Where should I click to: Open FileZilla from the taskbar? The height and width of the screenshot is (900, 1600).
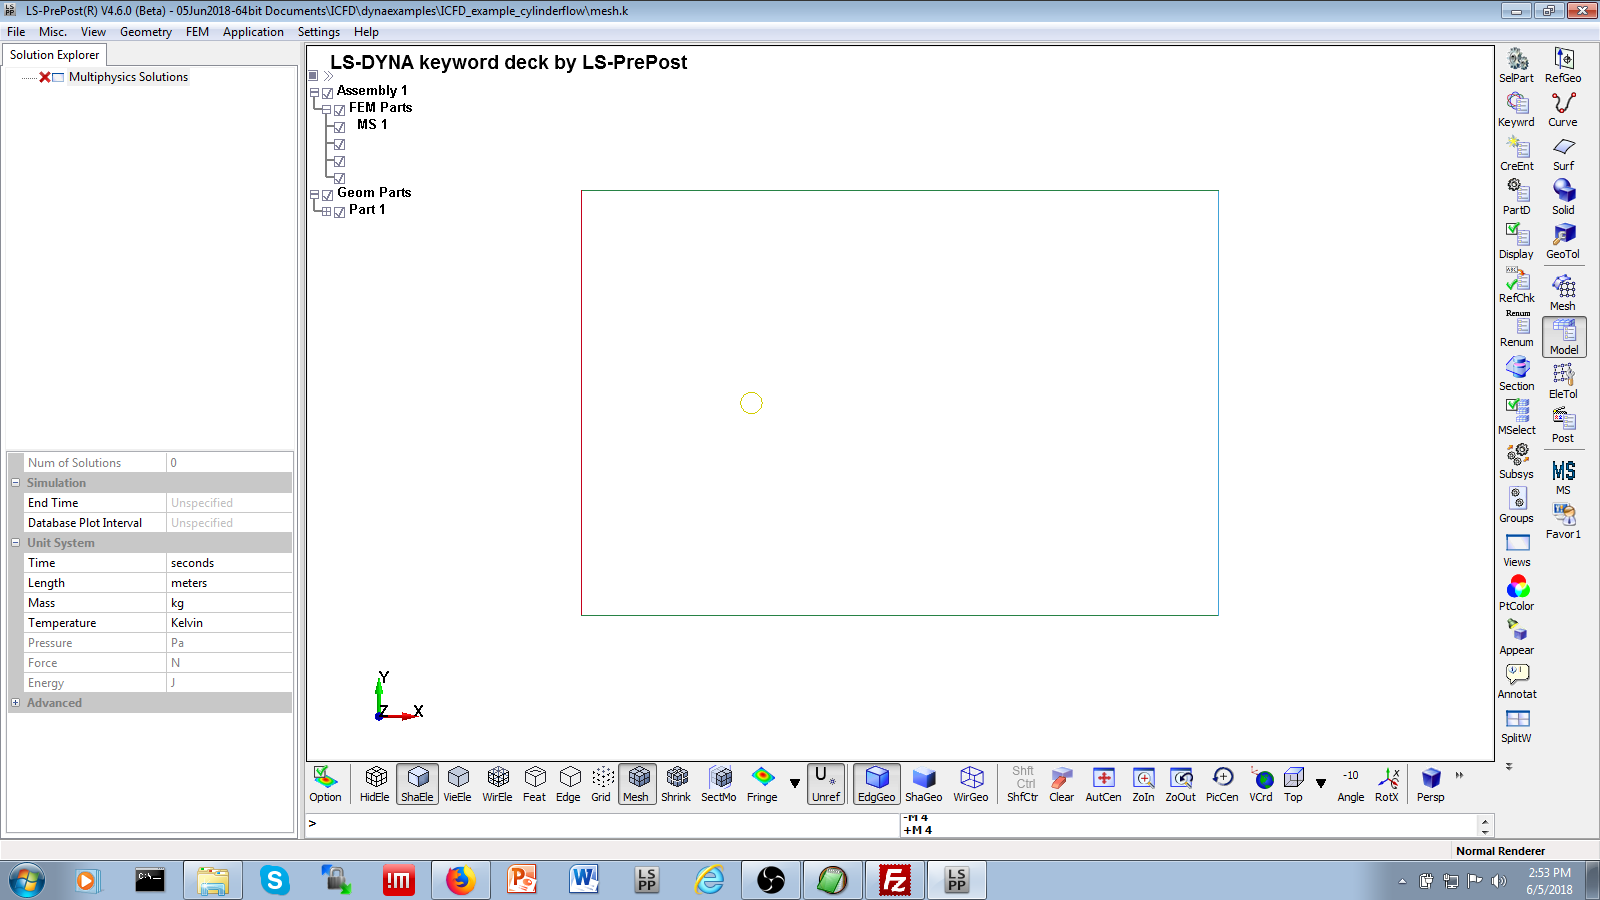click(x=894, y=880)
